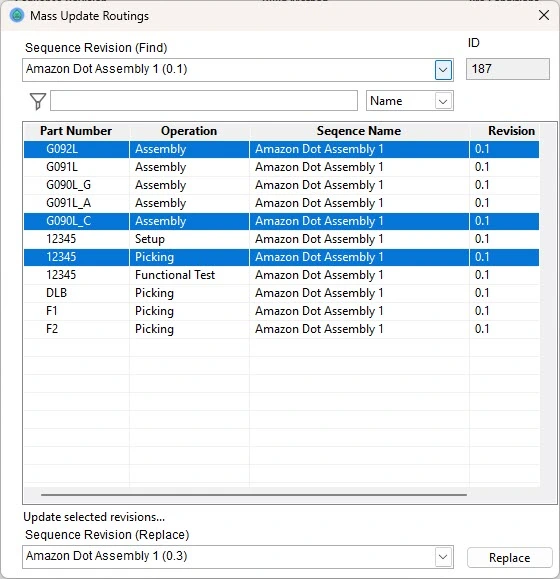Sort by the Part Number column header
560x579 pixels.
tap(76, 131)
